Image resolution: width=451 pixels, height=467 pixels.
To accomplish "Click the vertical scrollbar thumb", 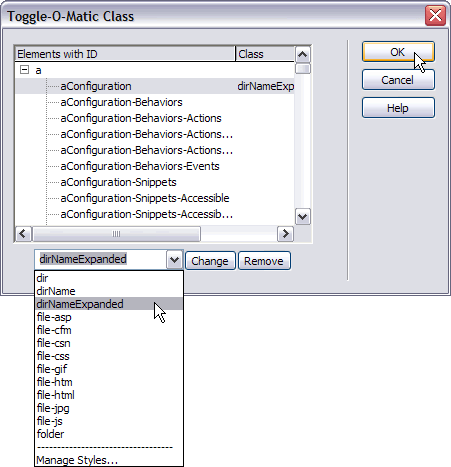I will click(x=303, y=69).
